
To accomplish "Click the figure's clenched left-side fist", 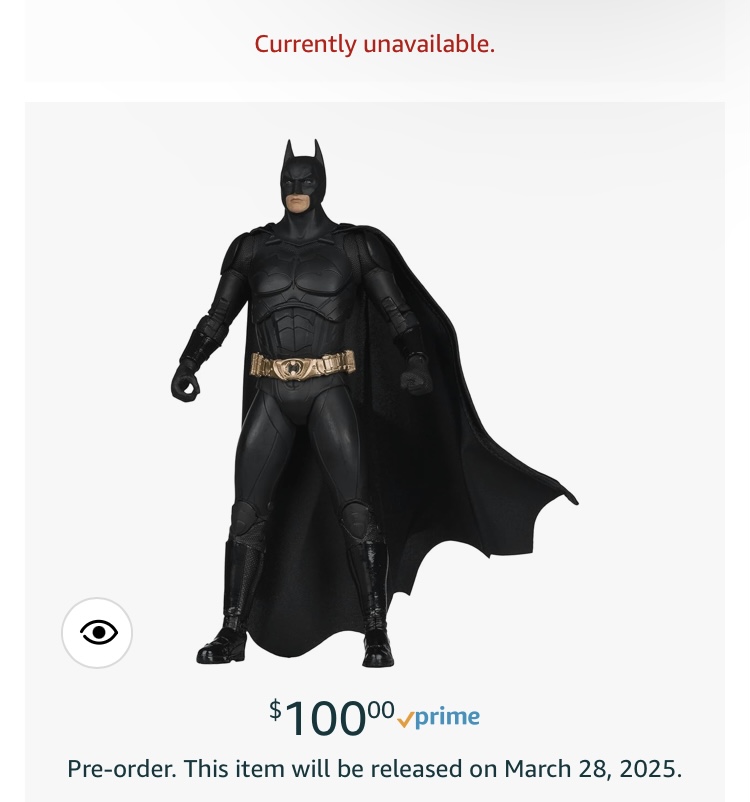I will [x=185, y=383].
